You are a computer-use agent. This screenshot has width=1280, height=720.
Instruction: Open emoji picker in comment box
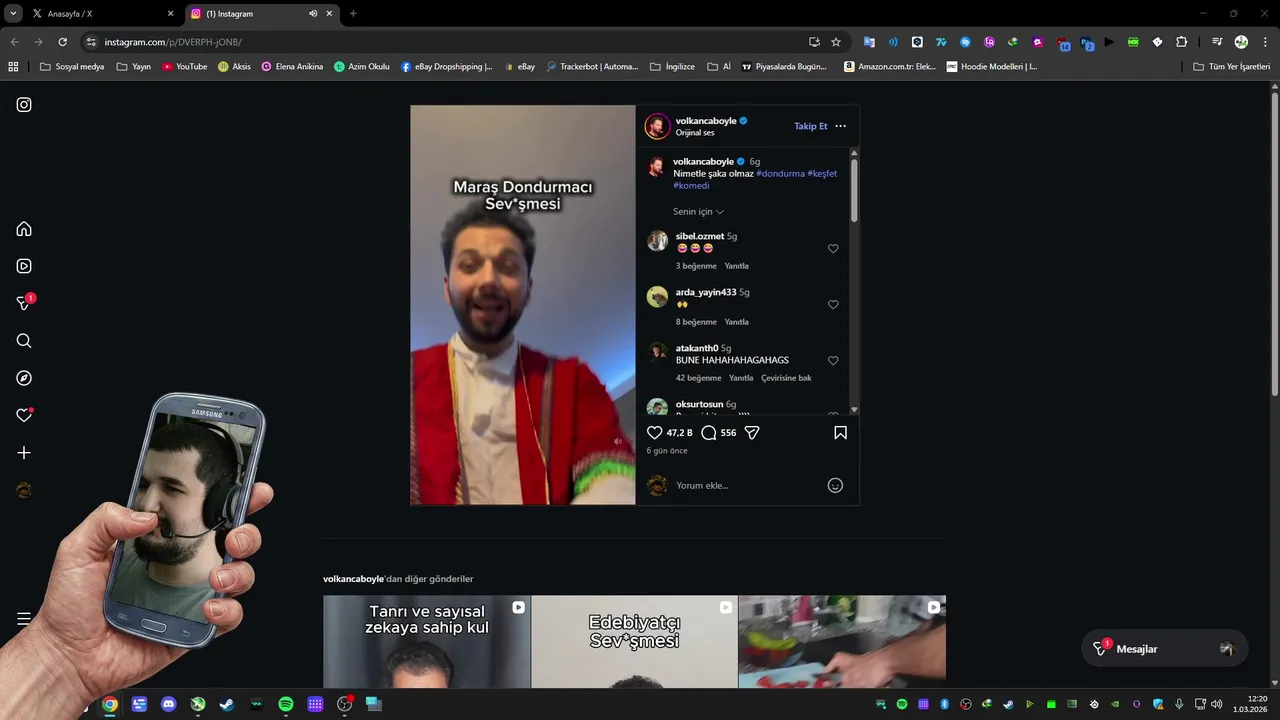pyautogui.click(x=835, y=486)
